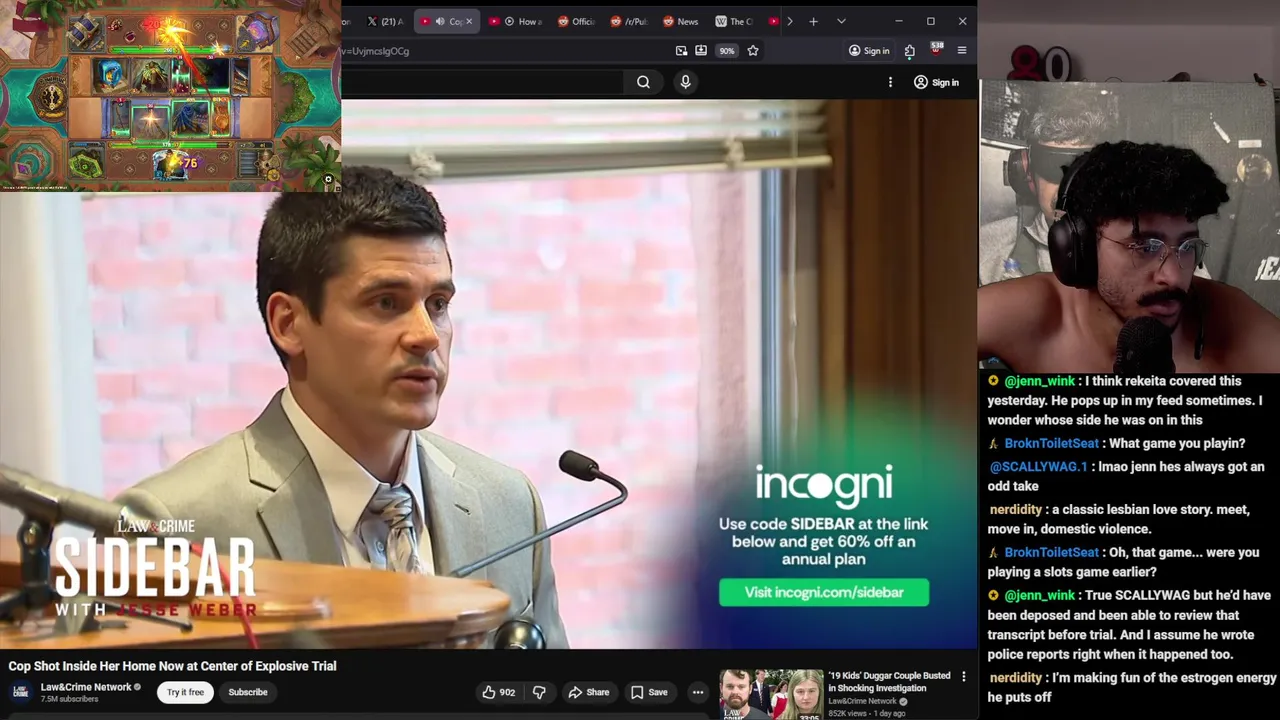
Task: Open the Law&Crime Network channel avatar
Action: pyautogui.click(x=20, y=692)
